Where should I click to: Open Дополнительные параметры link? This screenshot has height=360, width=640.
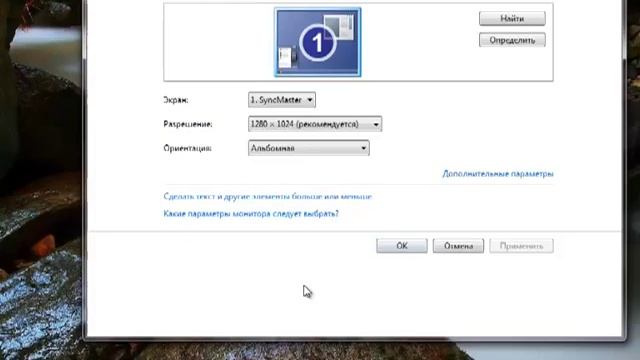[x=498, y=173]
